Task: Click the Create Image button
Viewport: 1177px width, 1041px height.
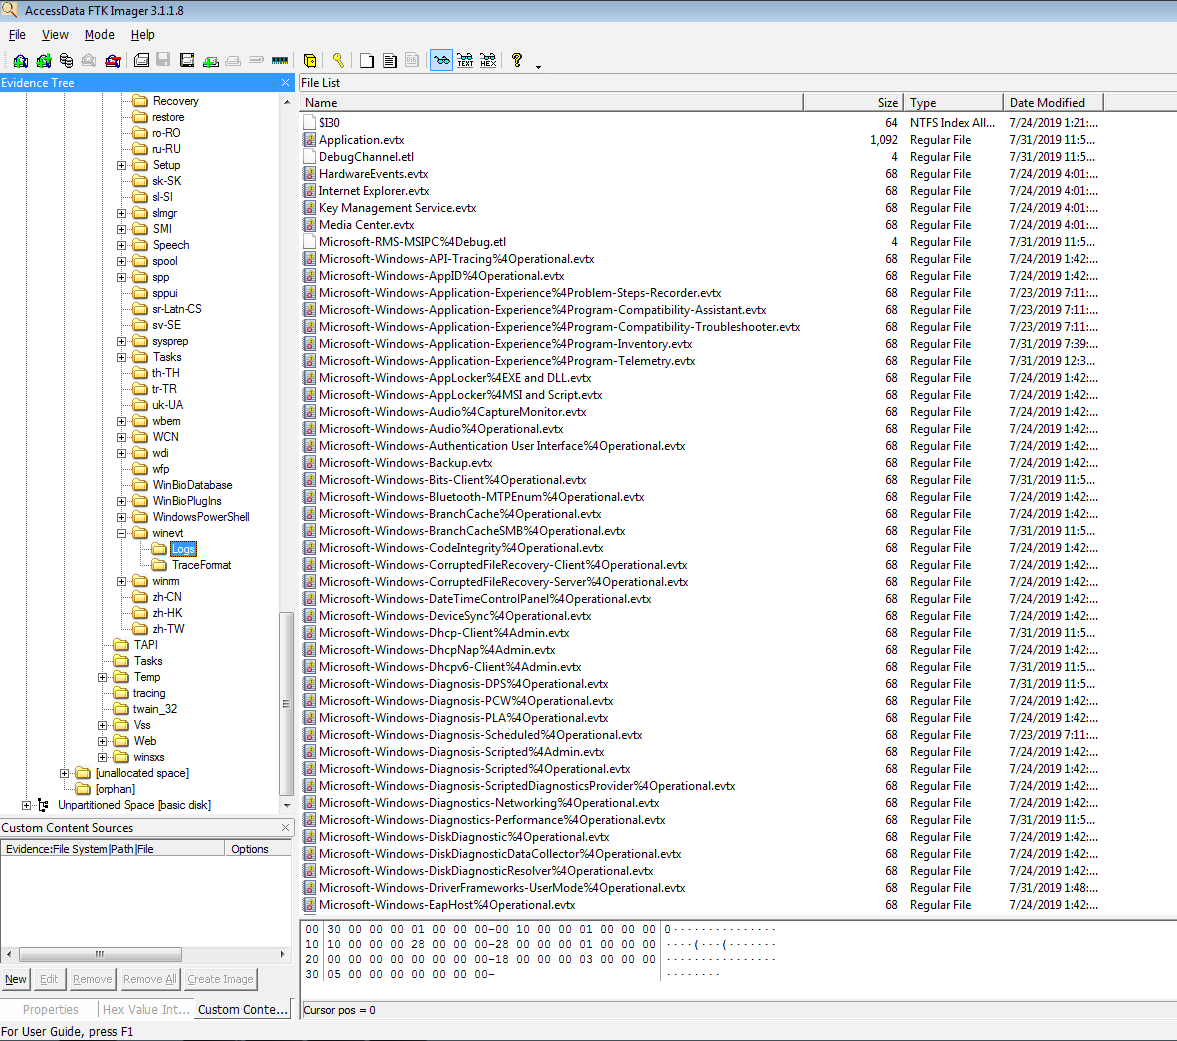Action: click(220, 979)
